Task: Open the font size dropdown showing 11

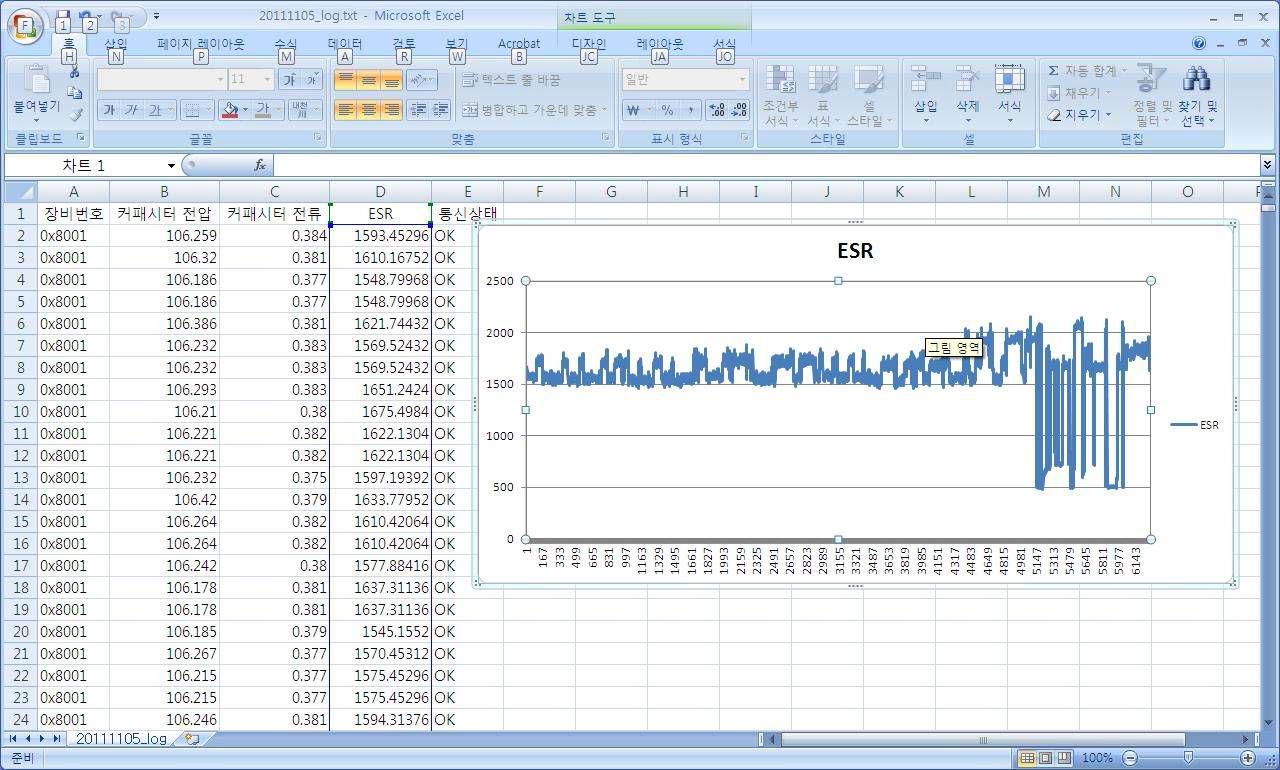Action: (267, 79)
